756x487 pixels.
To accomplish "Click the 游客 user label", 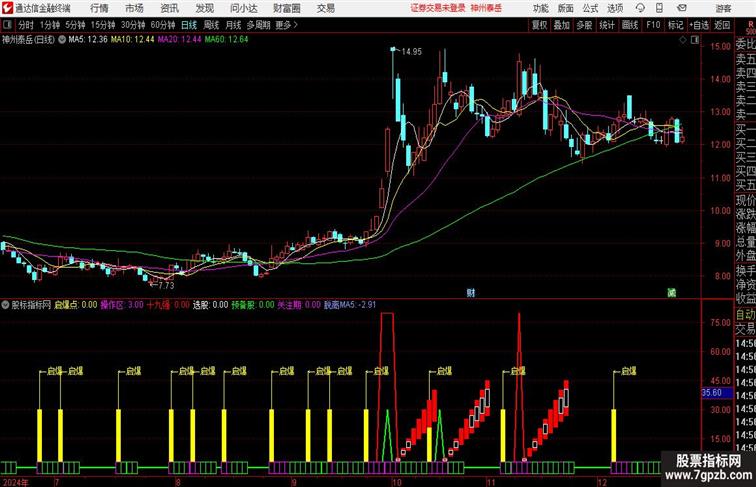I will click(x=723, y=8).
